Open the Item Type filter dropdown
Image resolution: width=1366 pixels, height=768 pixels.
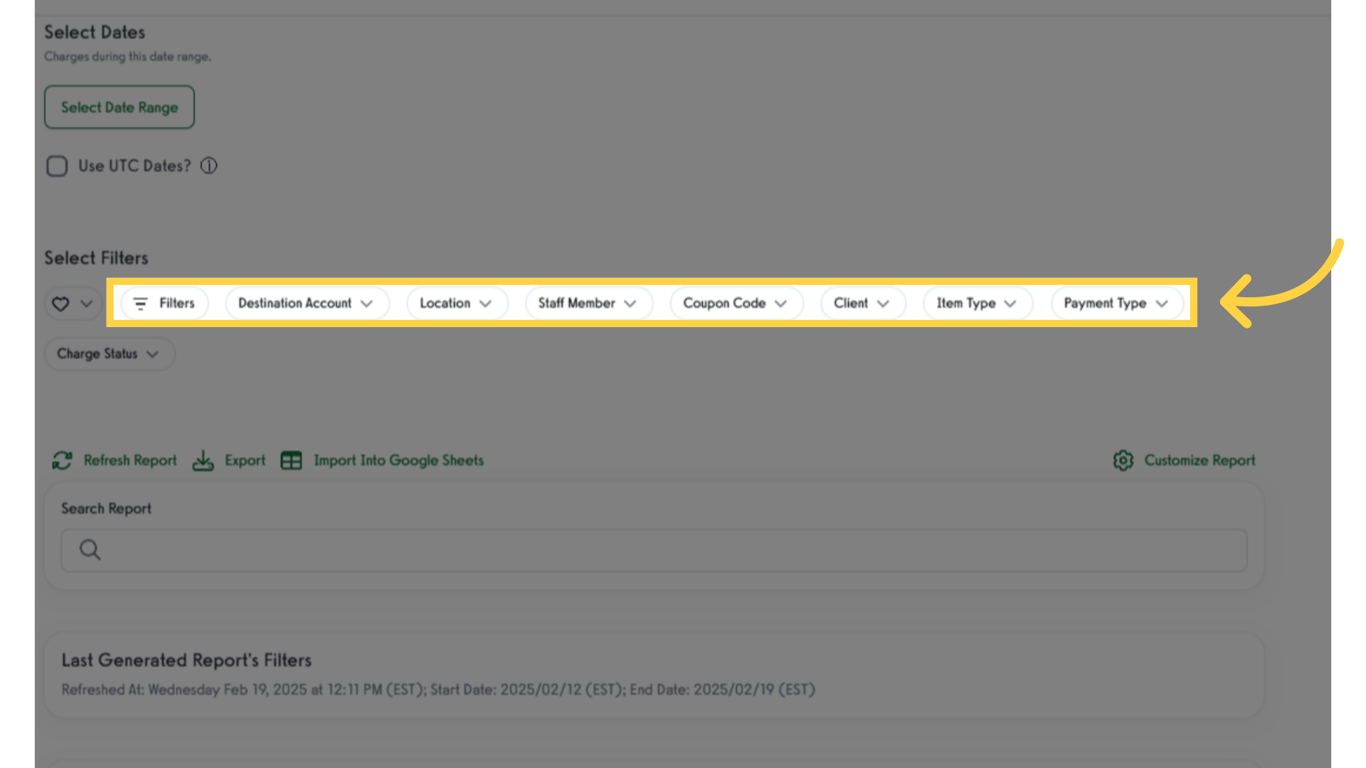point(977,303)
